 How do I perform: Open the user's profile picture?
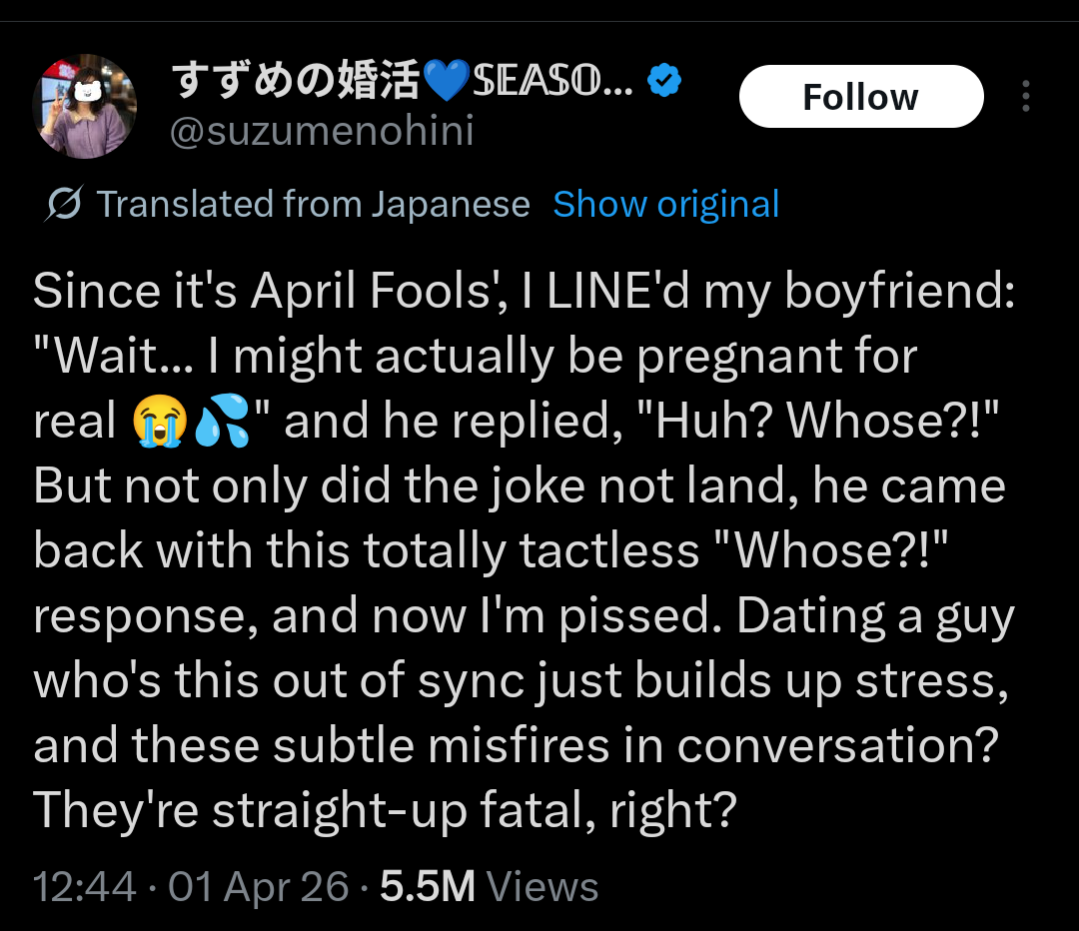(84, 107)
